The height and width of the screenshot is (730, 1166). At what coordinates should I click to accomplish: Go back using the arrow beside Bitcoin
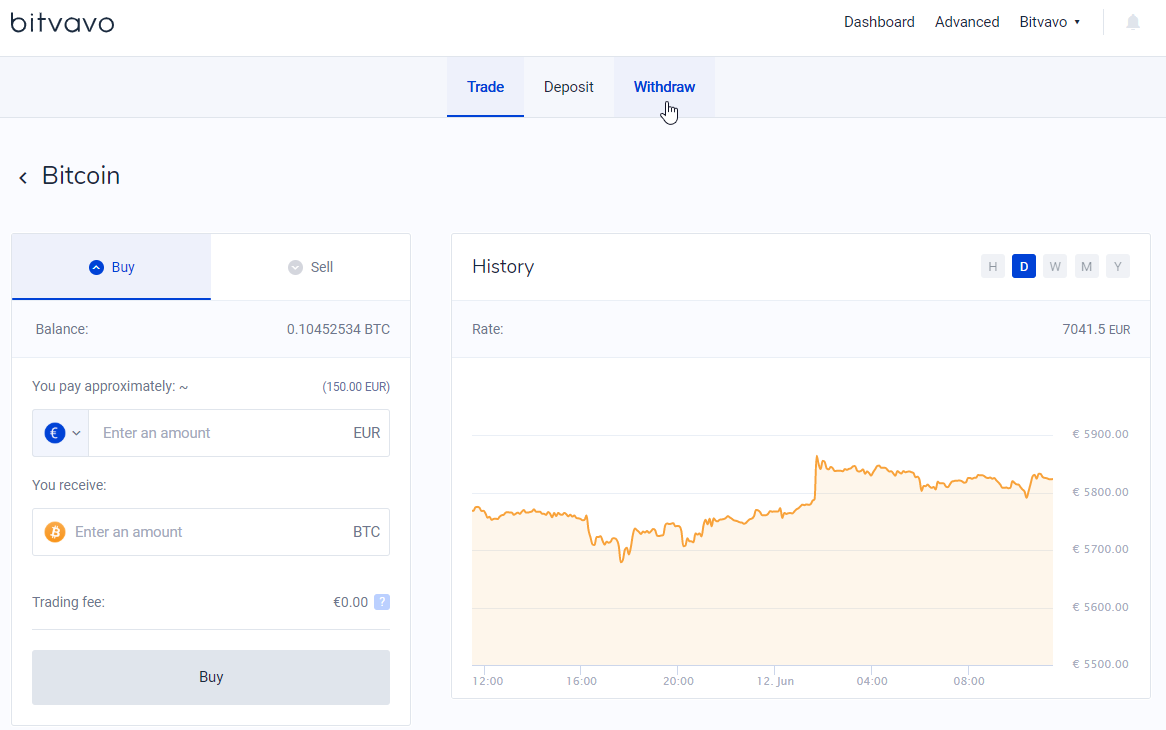pyautogui.click(x=23, y=177)
